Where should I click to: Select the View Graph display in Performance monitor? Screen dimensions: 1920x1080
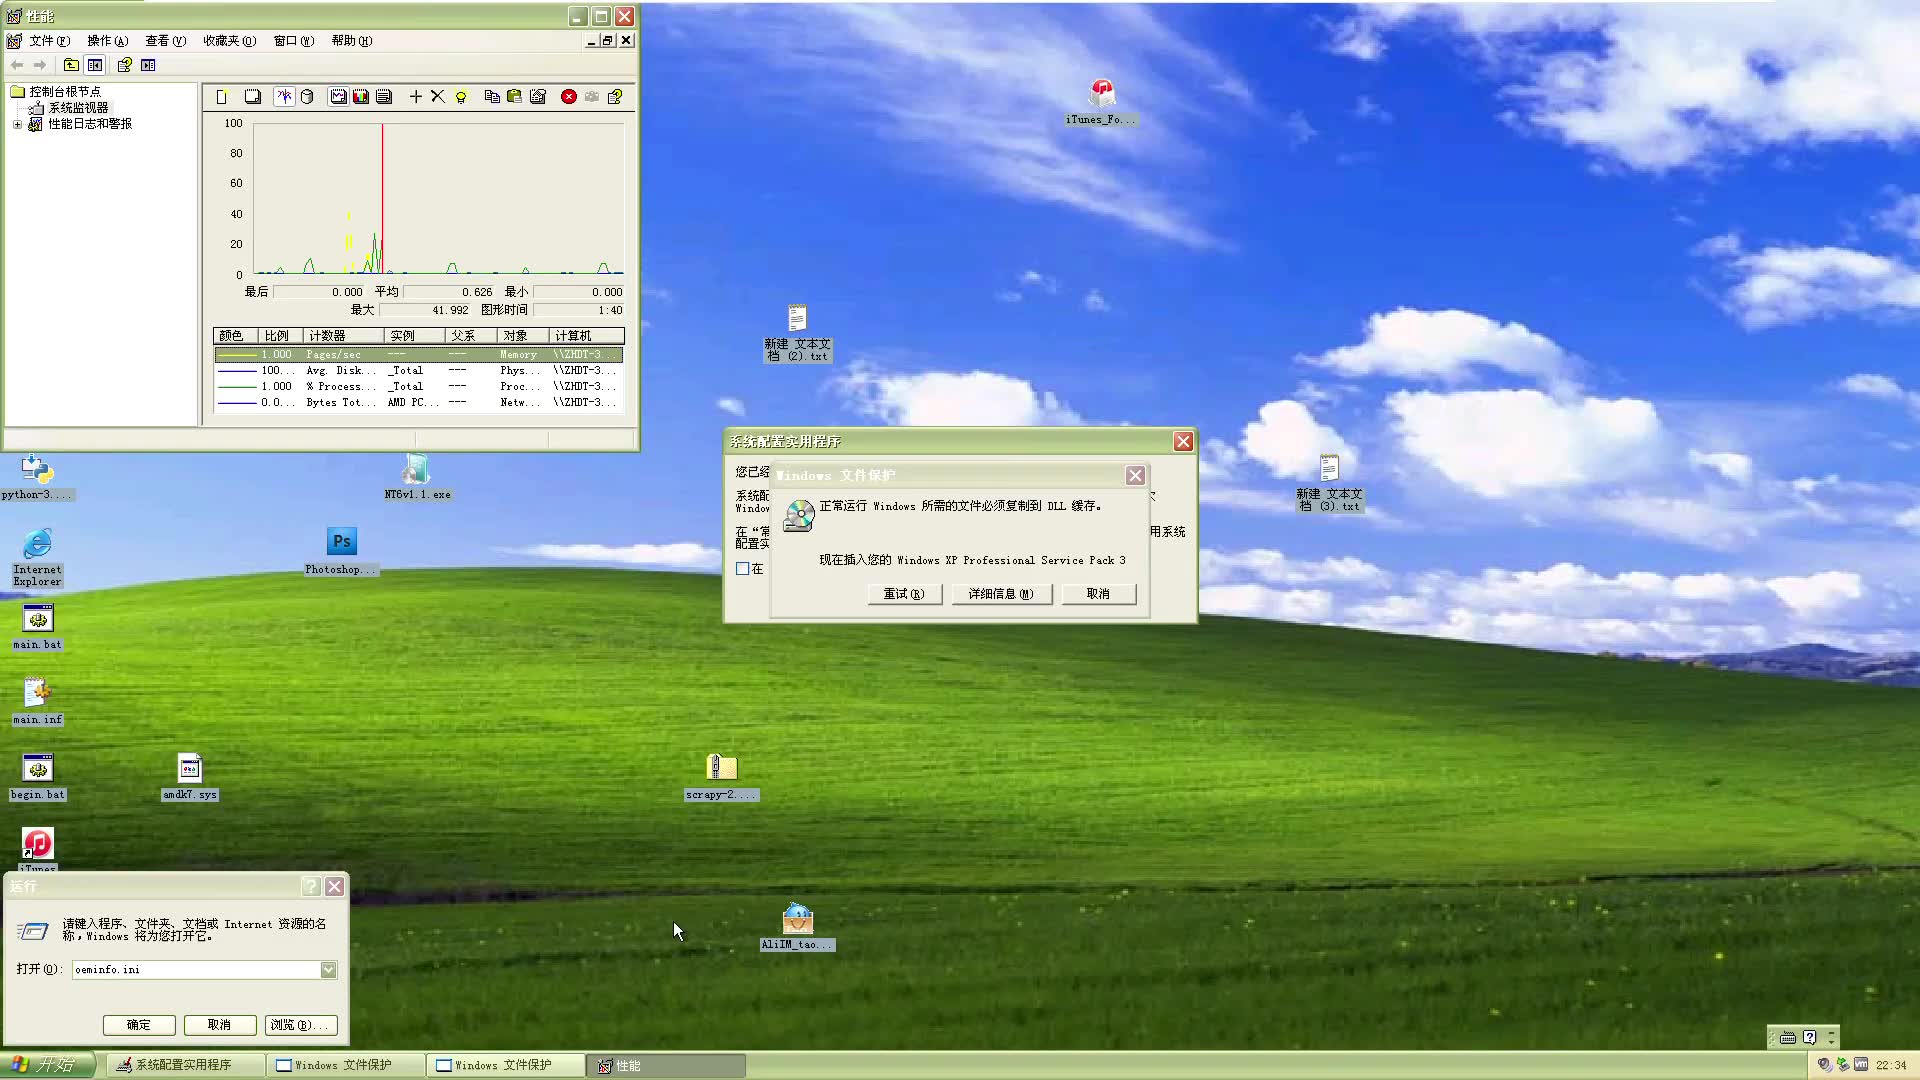[x=338, y=97]
